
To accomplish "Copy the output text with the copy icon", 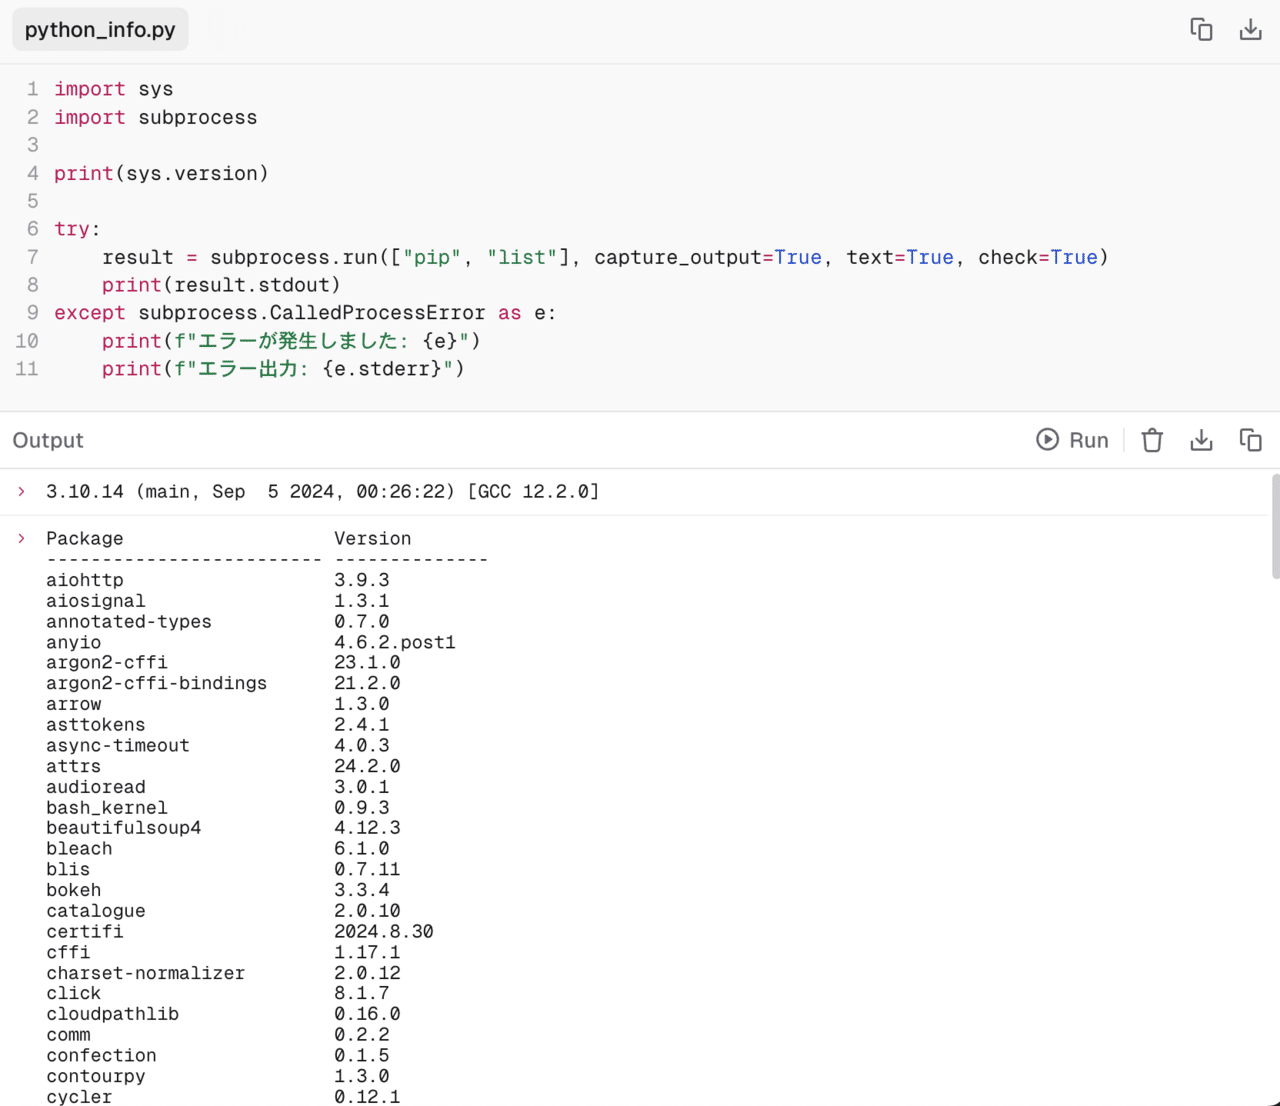I will tap(1250, 440).
